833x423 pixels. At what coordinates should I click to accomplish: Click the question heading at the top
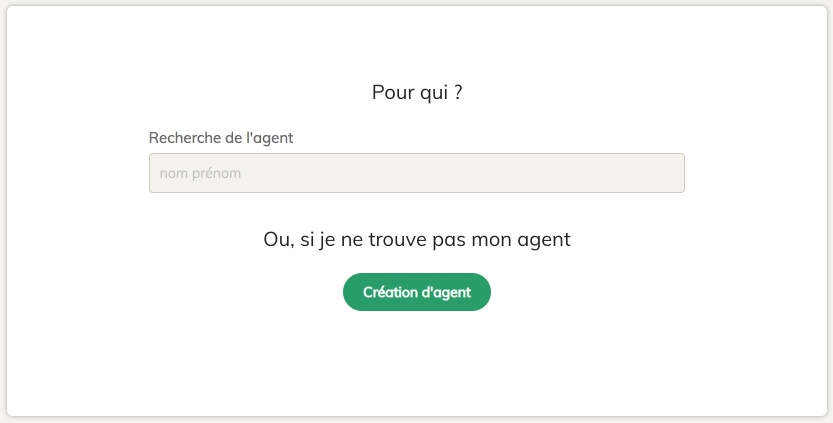pos(416,93)
